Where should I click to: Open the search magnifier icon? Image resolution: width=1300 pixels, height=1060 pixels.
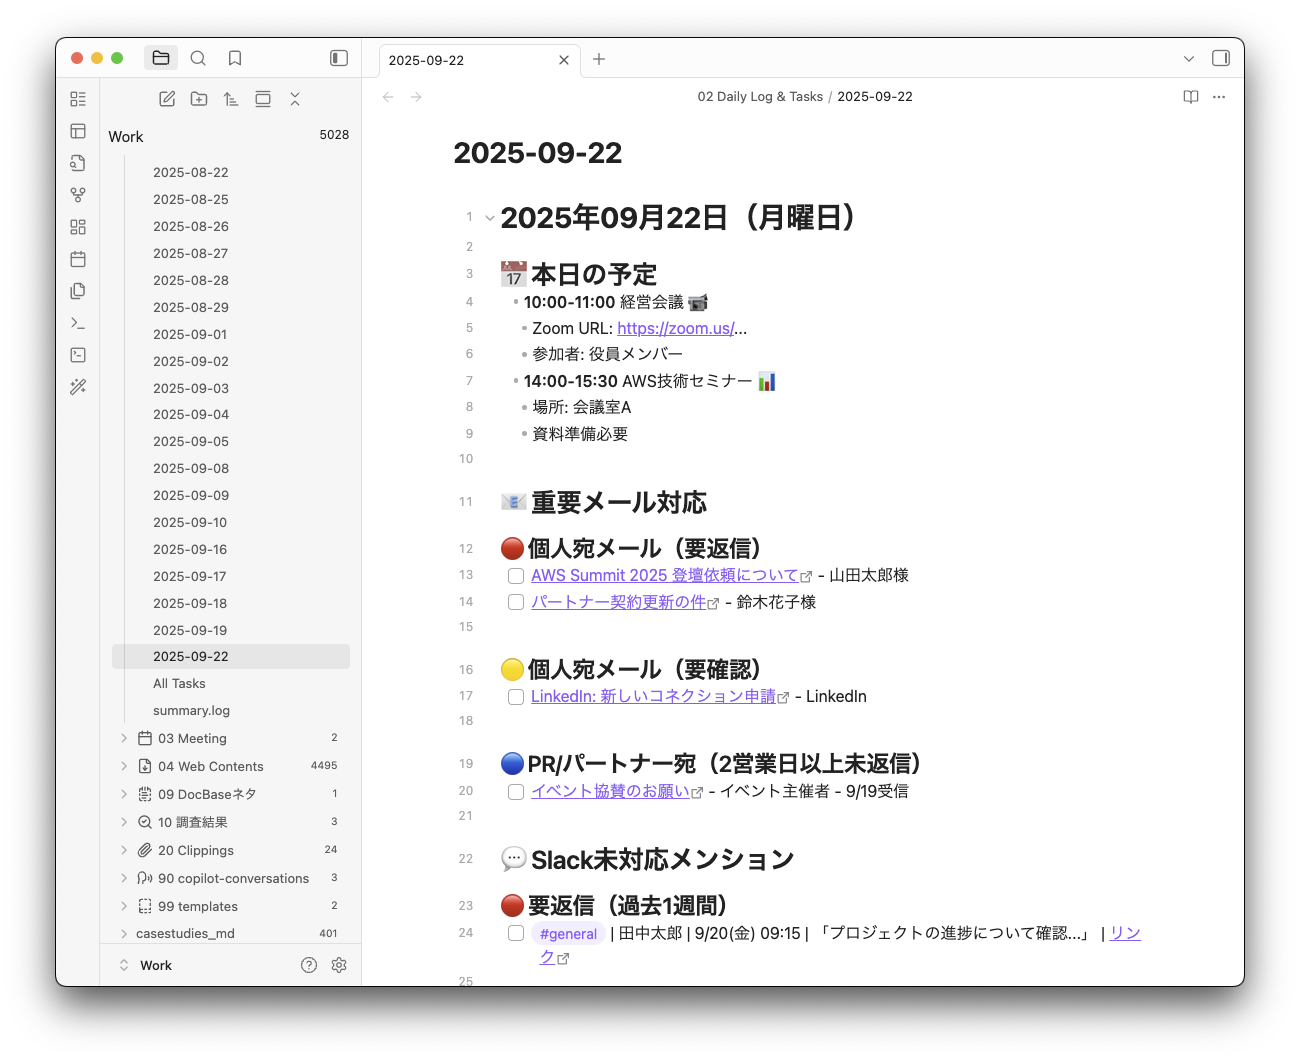(x=198, y=58)
